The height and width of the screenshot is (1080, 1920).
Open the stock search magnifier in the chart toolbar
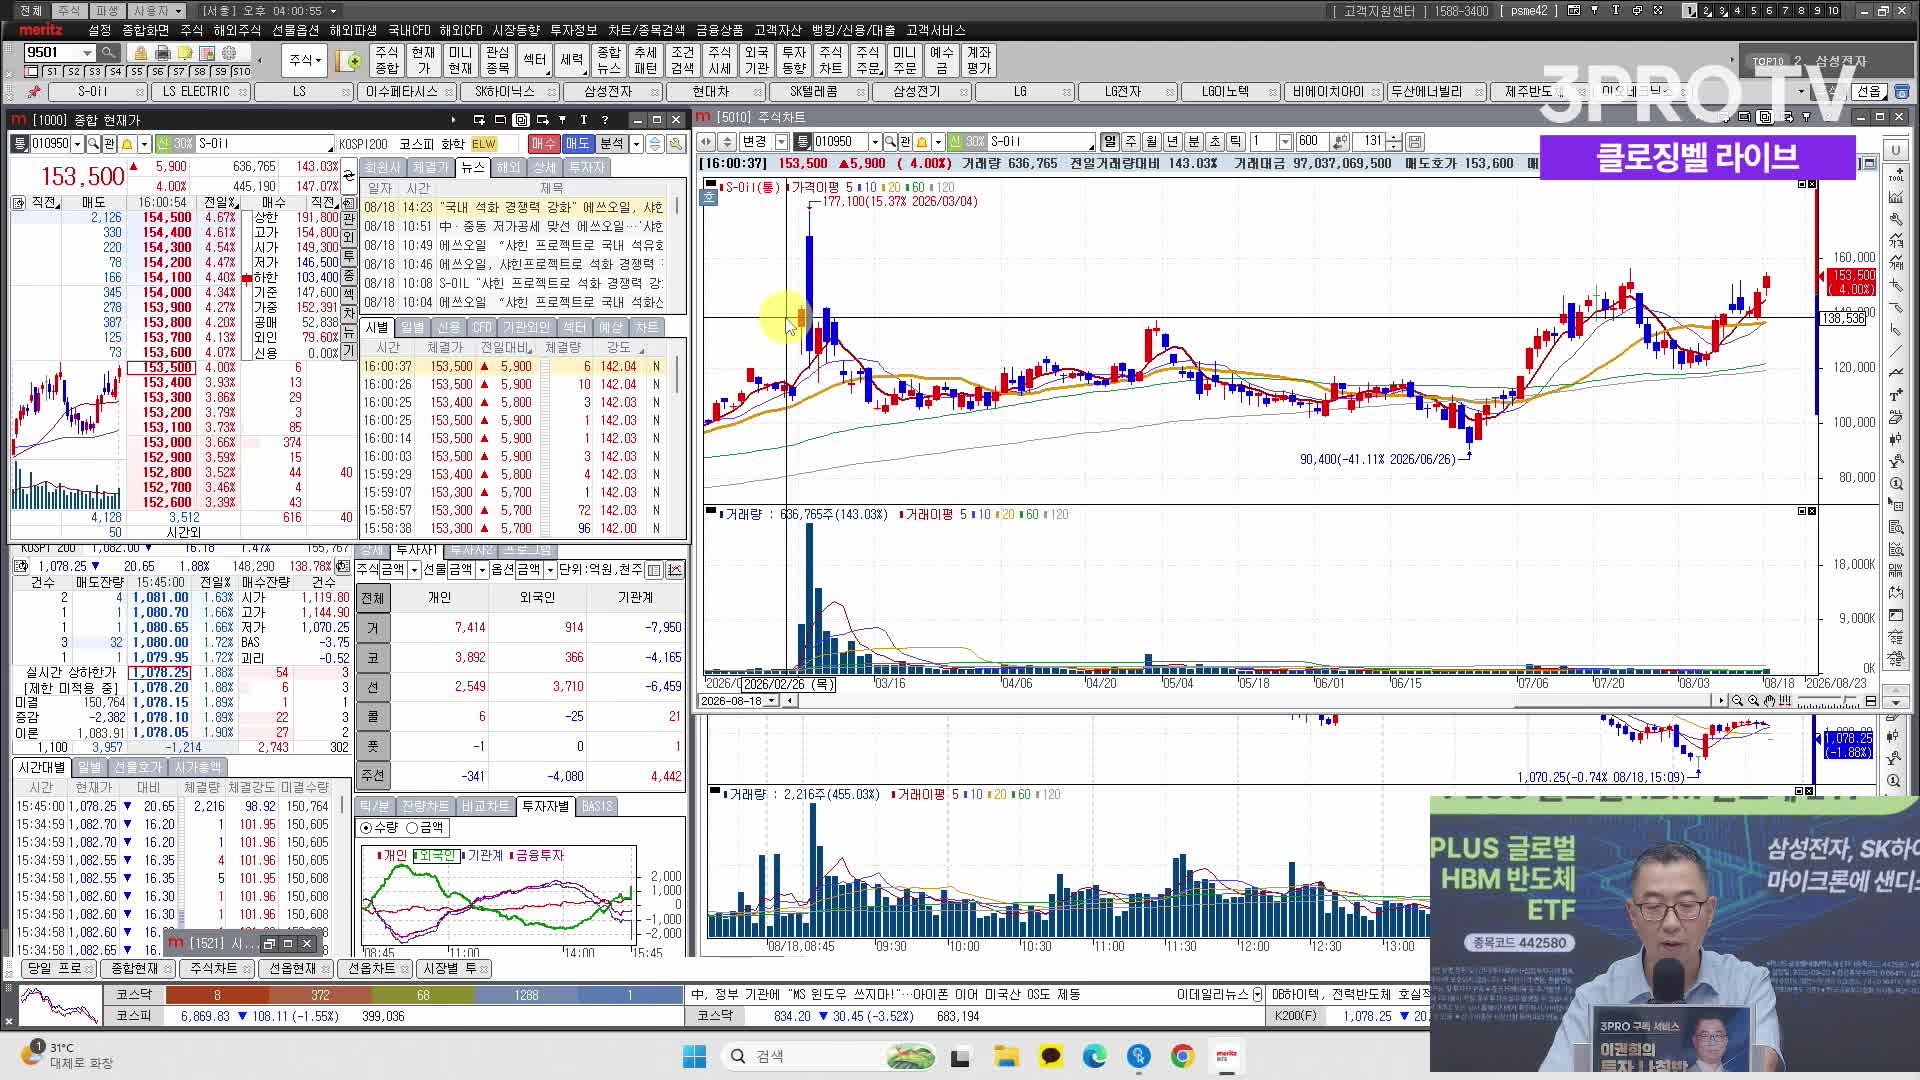890,142
